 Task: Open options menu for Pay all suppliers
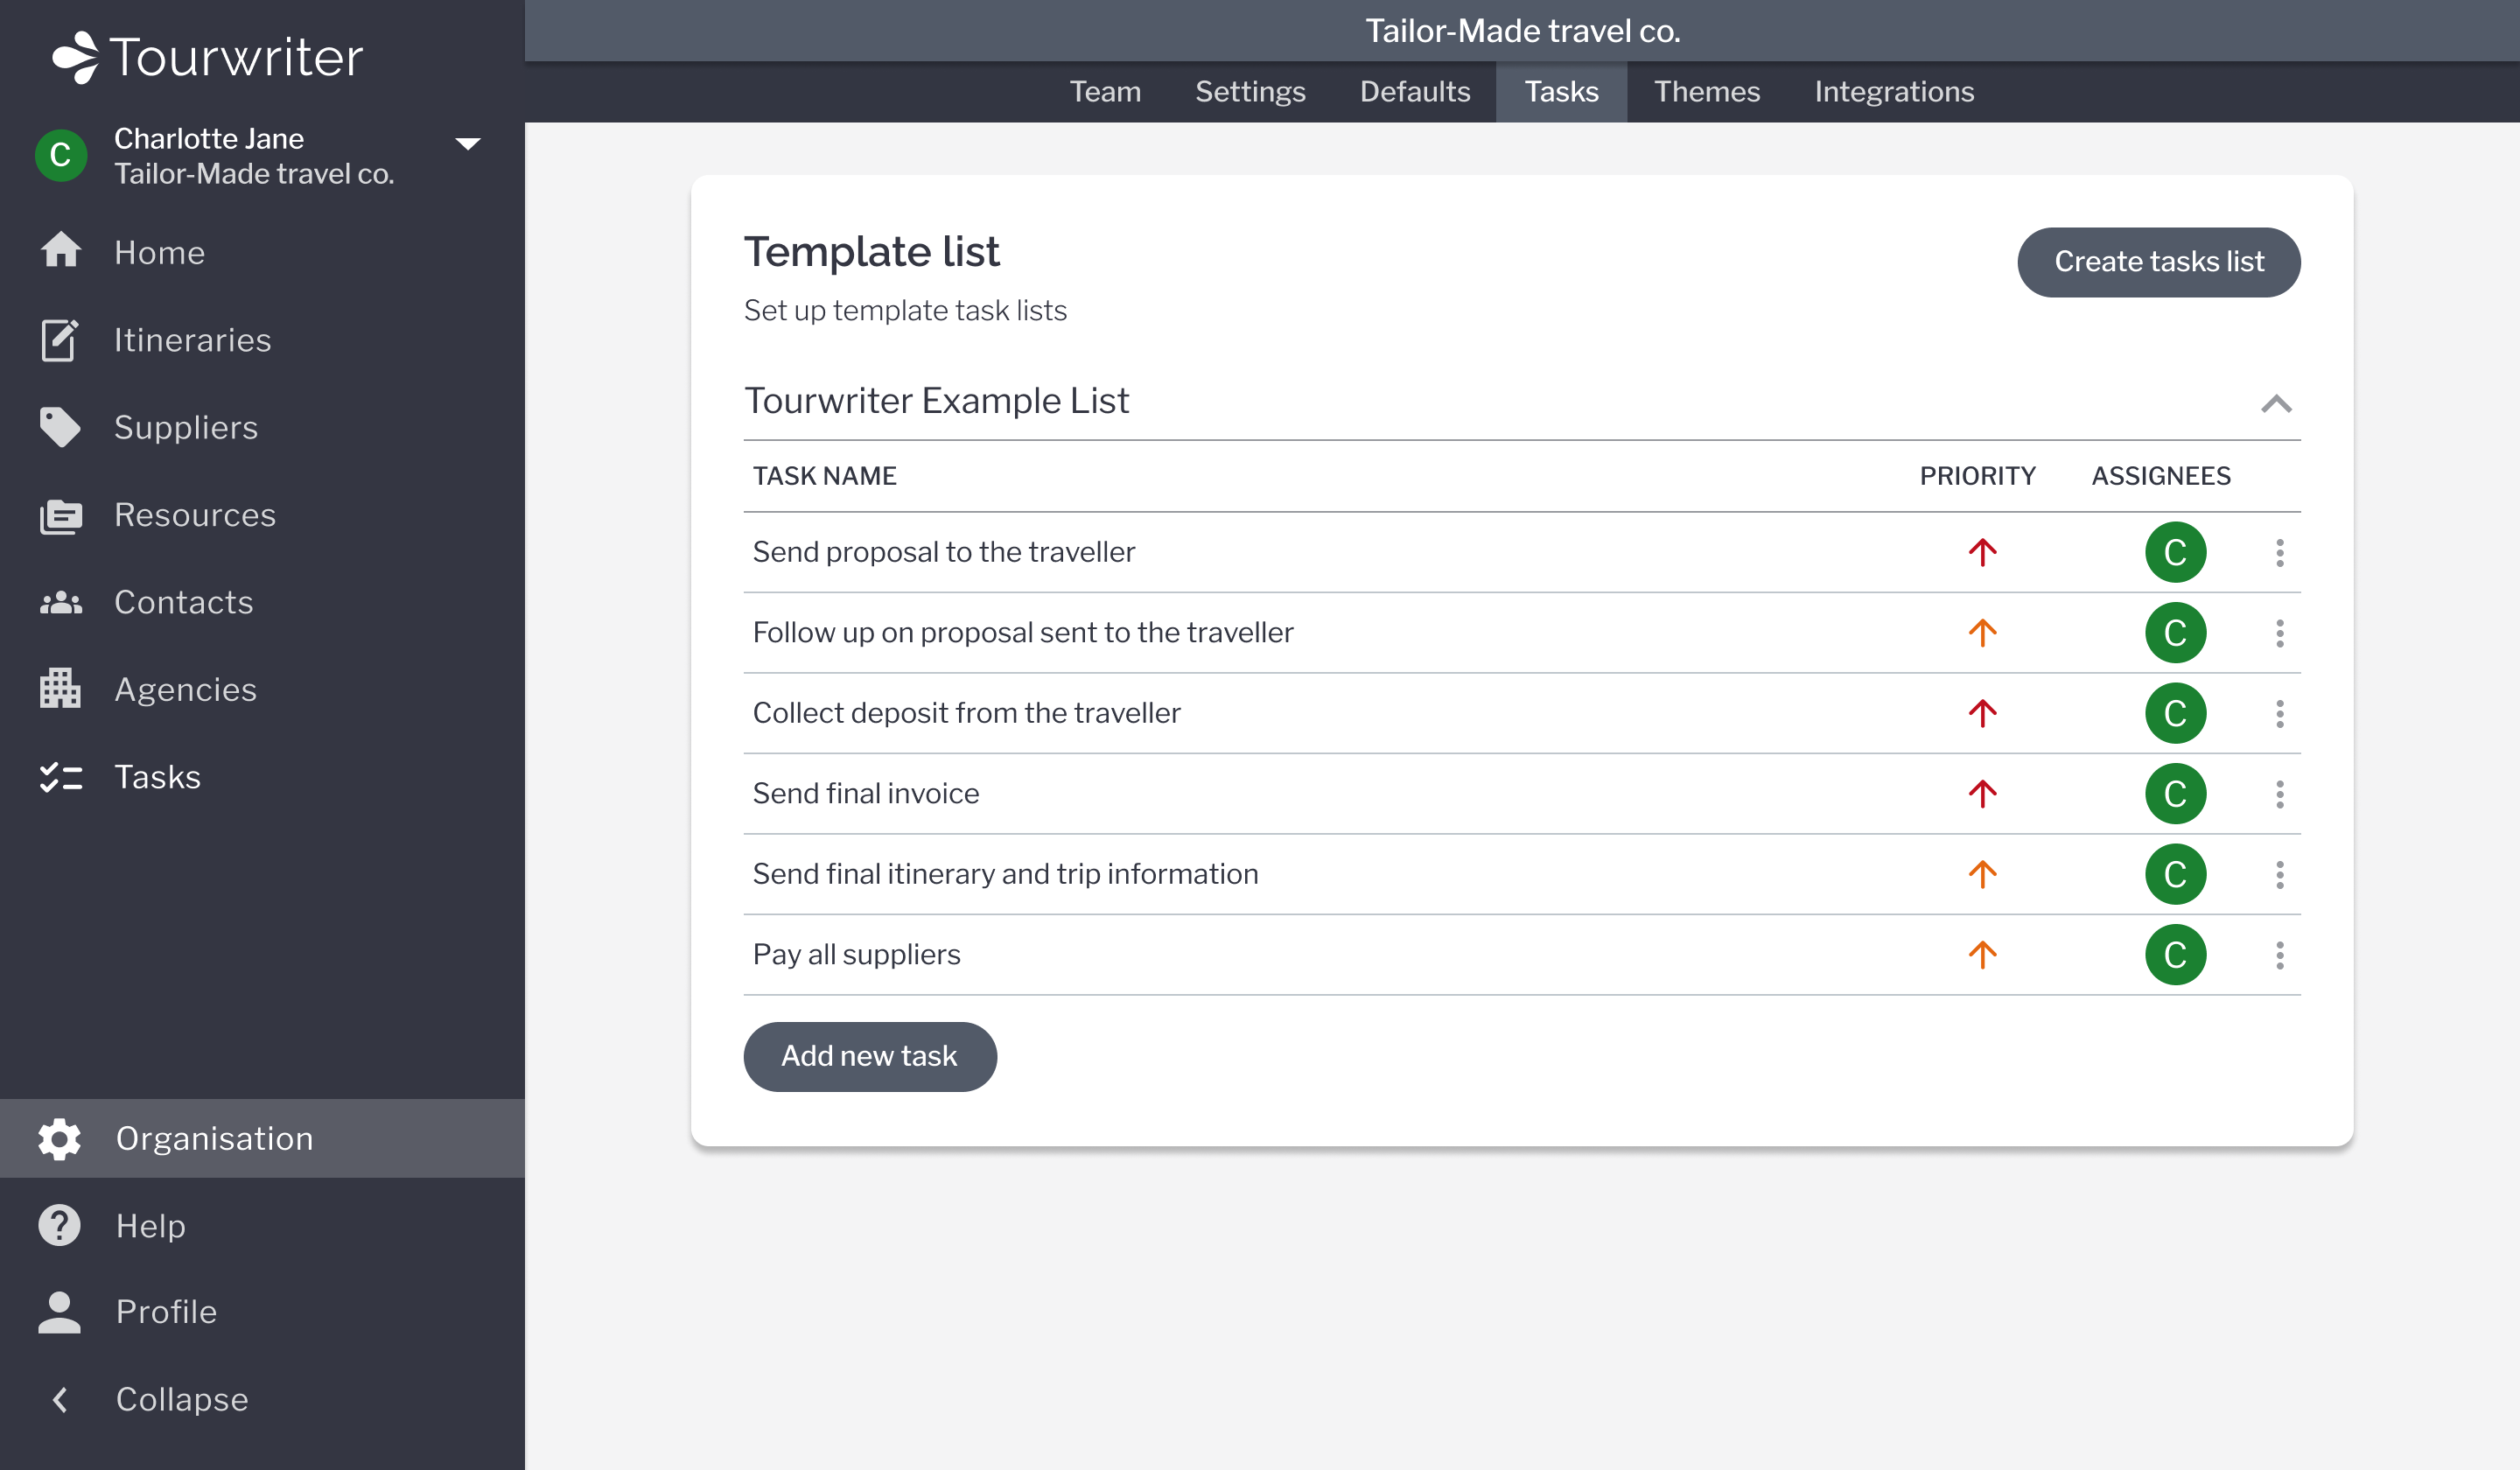(2279, 955)
